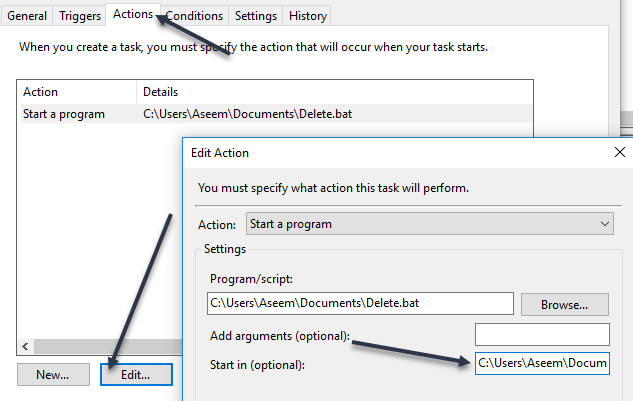Open the Action type combo box
633x401 pixels.
[x=429, y=224]
